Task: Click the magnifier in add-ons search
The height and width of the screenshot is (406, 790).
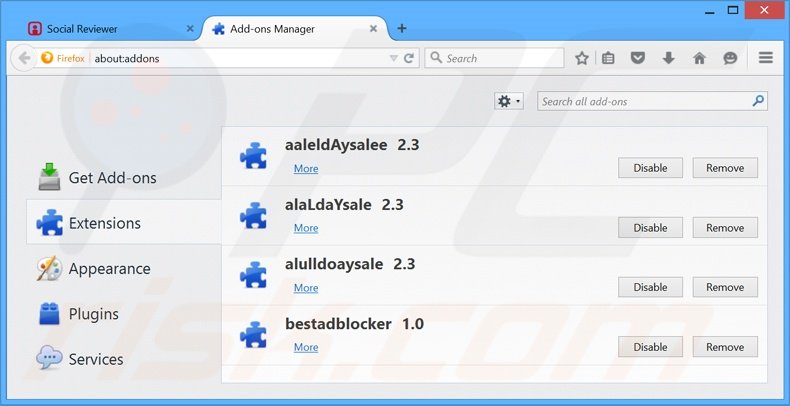Action: click(758, 101)
